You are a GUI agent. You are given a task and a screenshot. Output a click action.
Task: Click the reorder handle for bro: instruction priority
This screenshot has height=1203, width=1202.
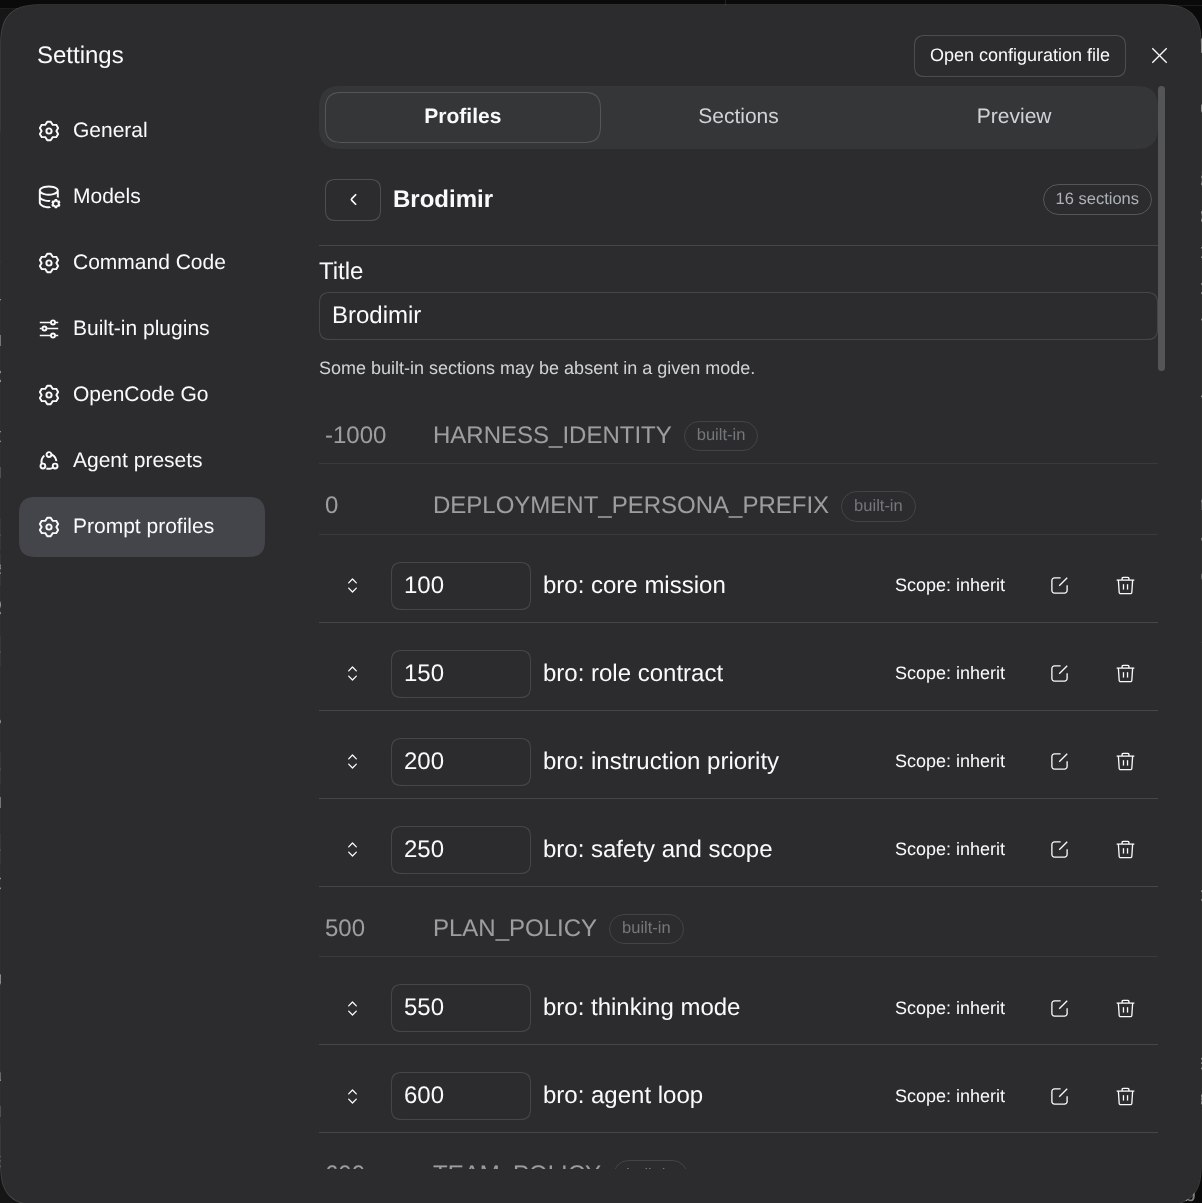352,762
